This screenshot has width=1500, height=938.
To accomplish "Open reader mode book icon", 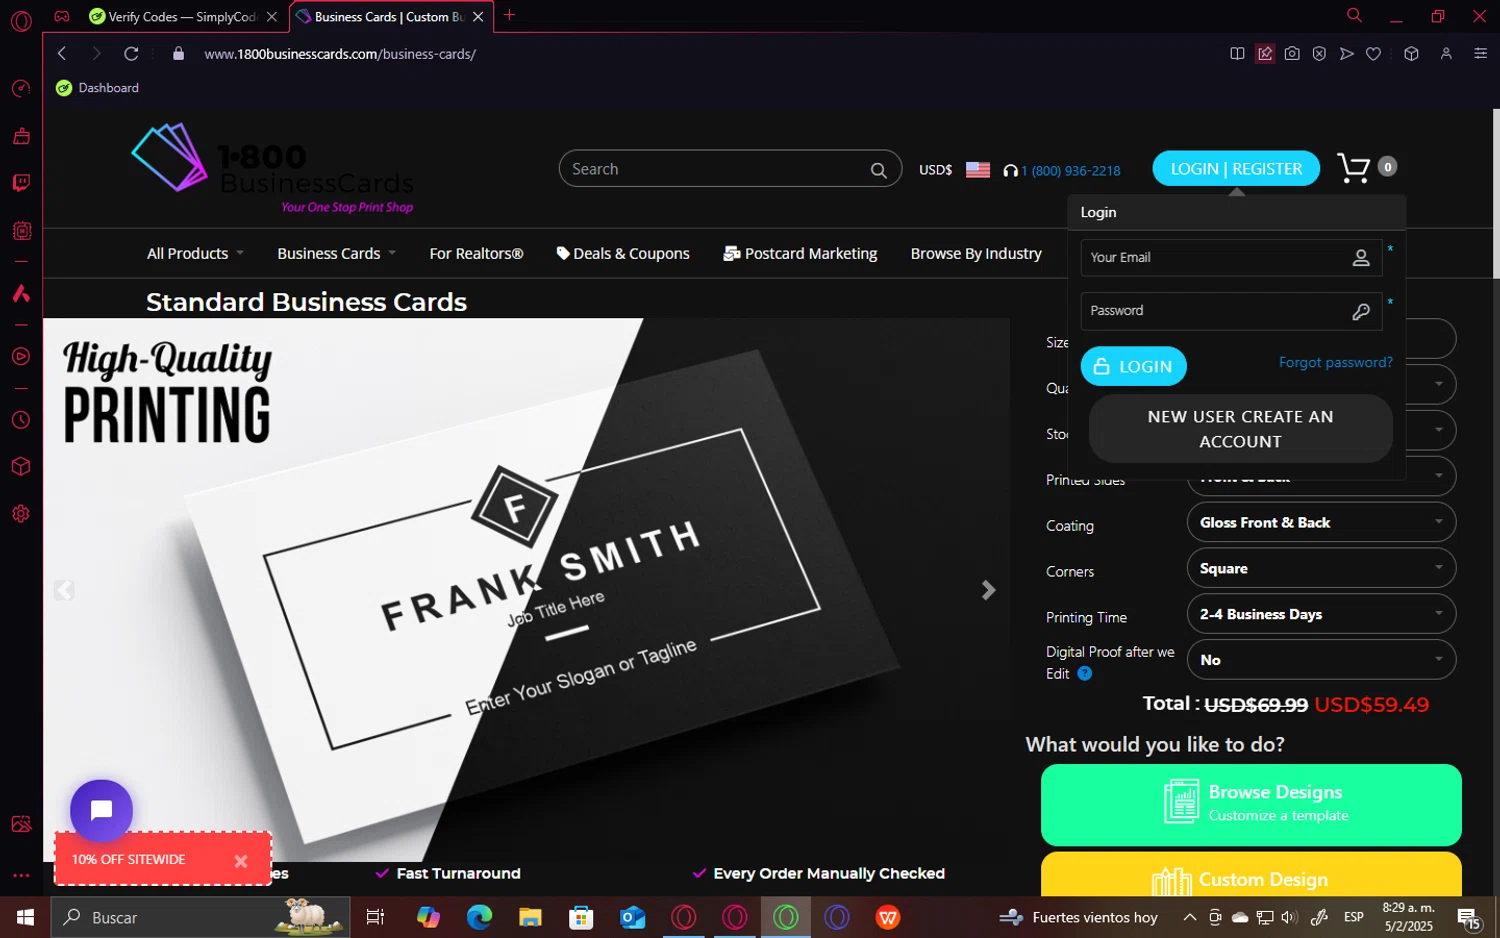I will (x=1237, y=54).
